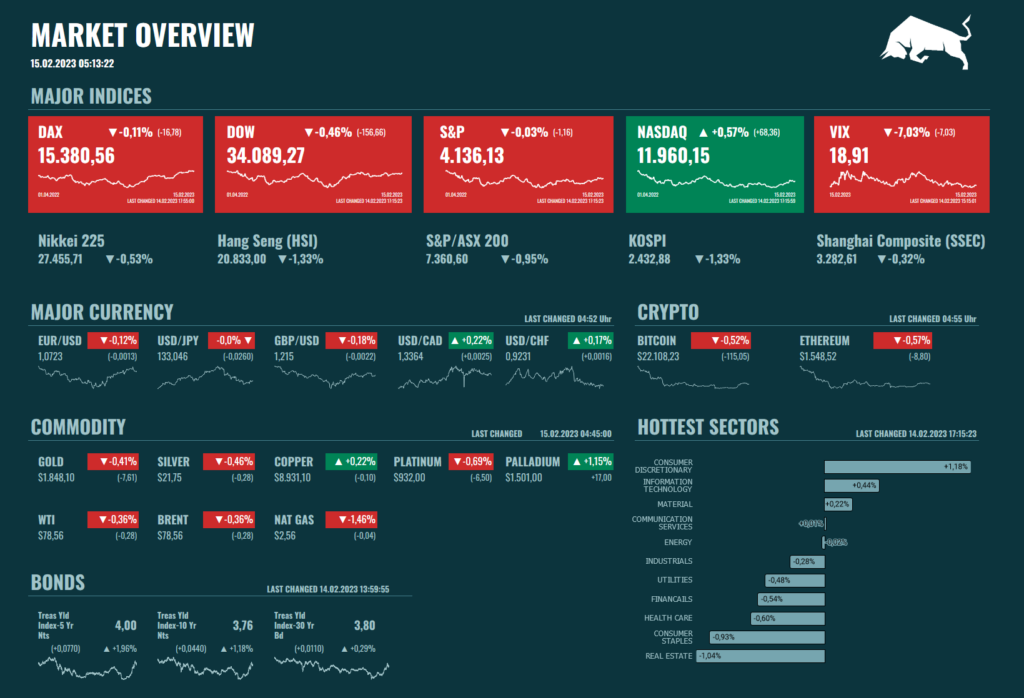Viewport: 1024px width, 698px height.
Task: Click the Real Estate -1,04% bar
Action: [x=761, y=656]
